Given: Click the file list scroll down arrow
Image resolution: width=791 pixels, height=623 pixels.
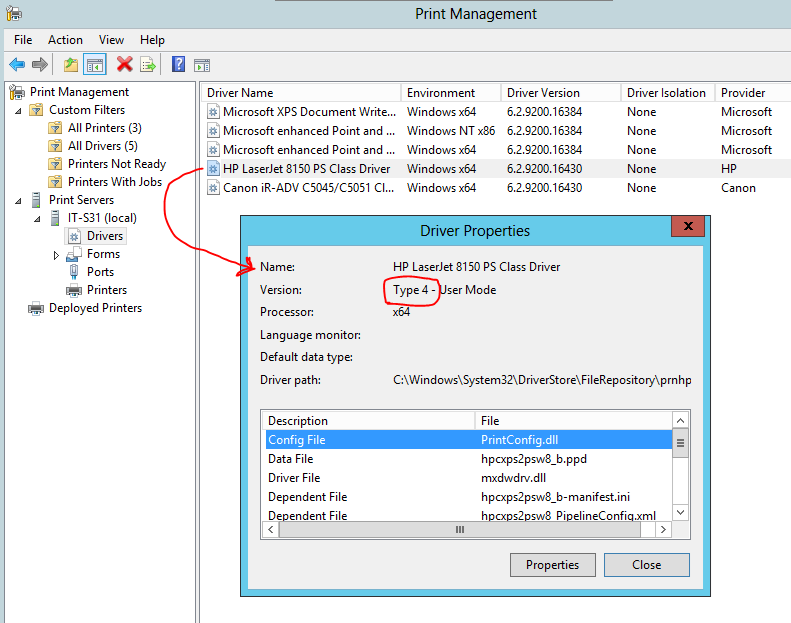Looking at the screenshot, I should (681, 513).
